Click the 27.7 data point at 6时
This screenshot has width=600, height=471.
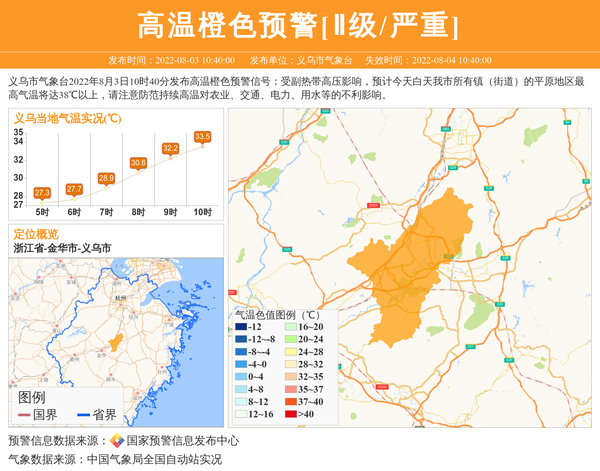tap(74, 189)
